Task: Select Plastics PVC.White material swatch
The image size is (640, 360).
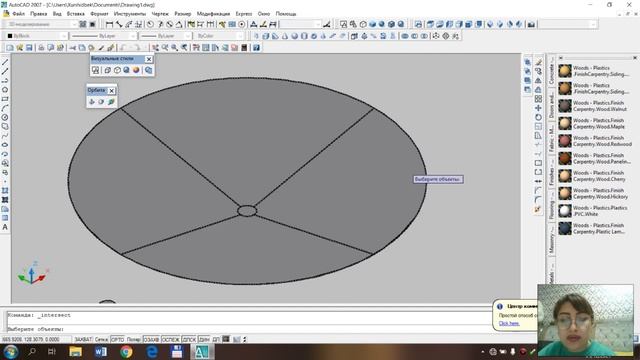Action: [x=565, y=211]
